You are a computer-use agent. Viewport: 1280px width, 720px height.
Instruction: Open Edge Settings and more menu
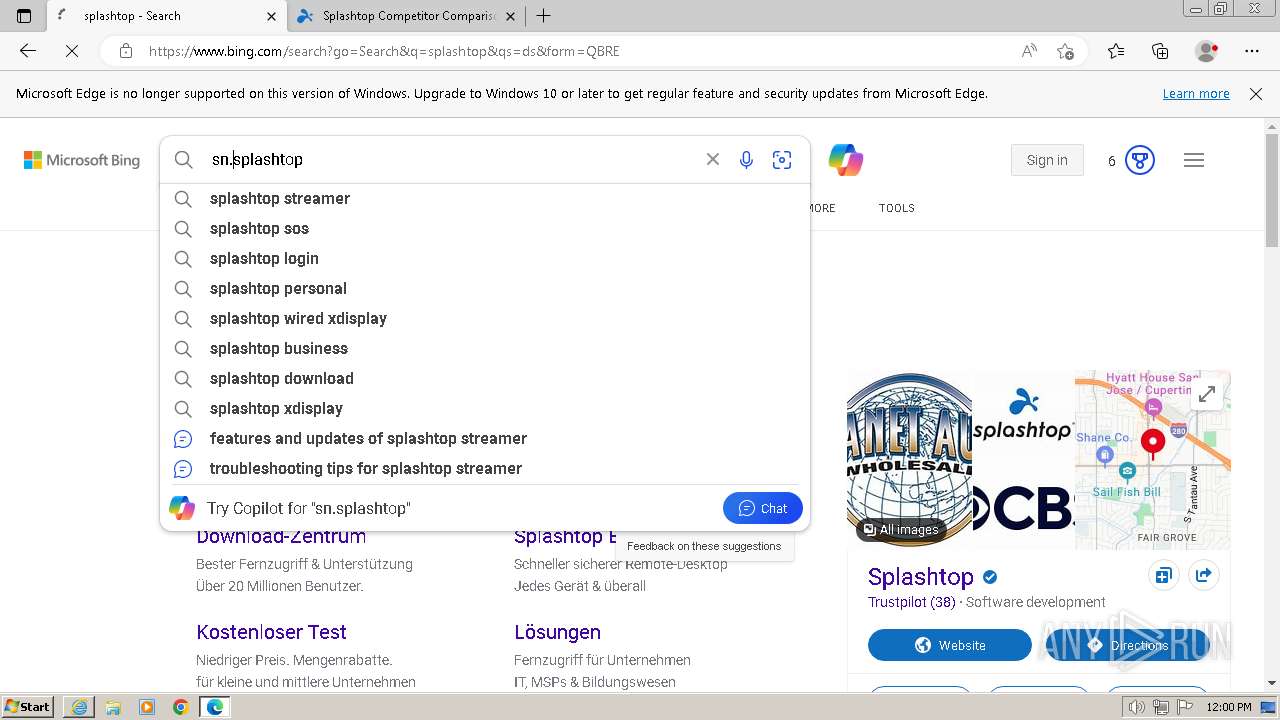pos(1252,51)
